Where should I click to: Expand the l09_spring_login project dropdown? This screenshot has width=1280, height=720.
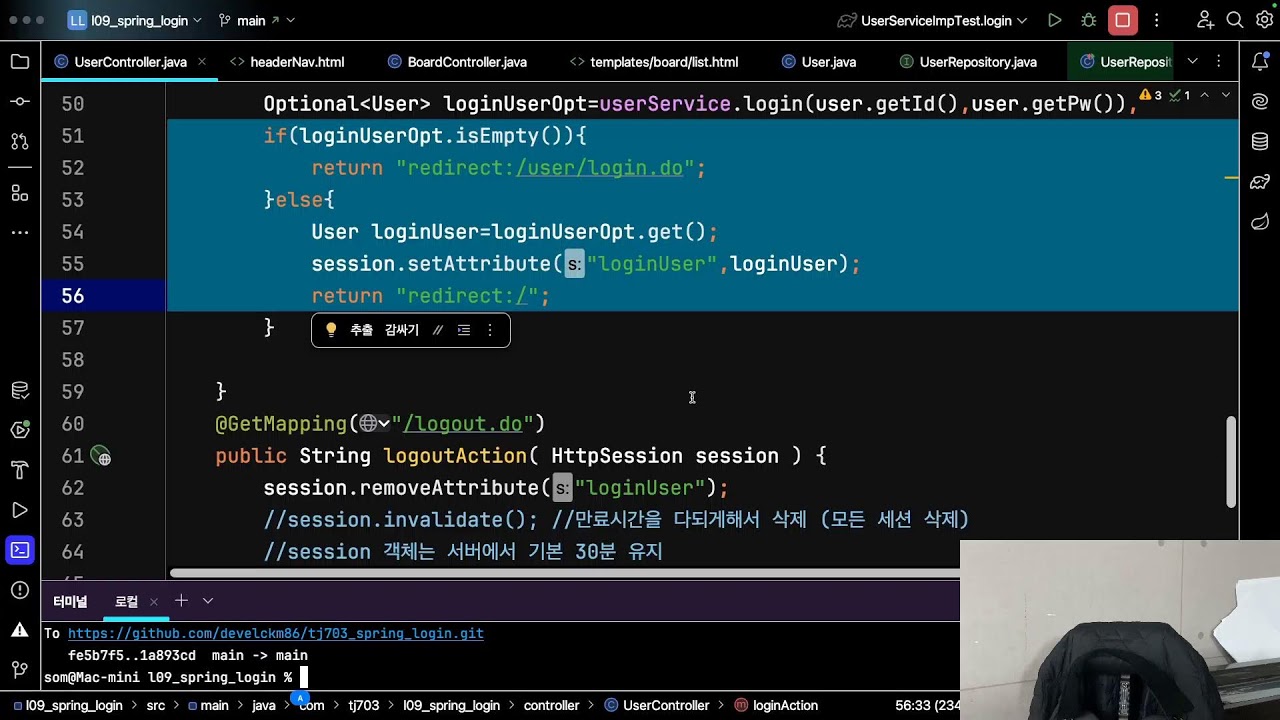(x=135, y=20)
